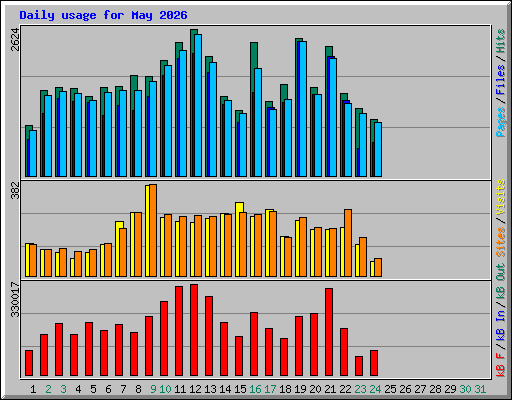Click day 18 on the x-axis
Image resolution: width=512 pixels, height=400 pixels.
coord(285,389)
